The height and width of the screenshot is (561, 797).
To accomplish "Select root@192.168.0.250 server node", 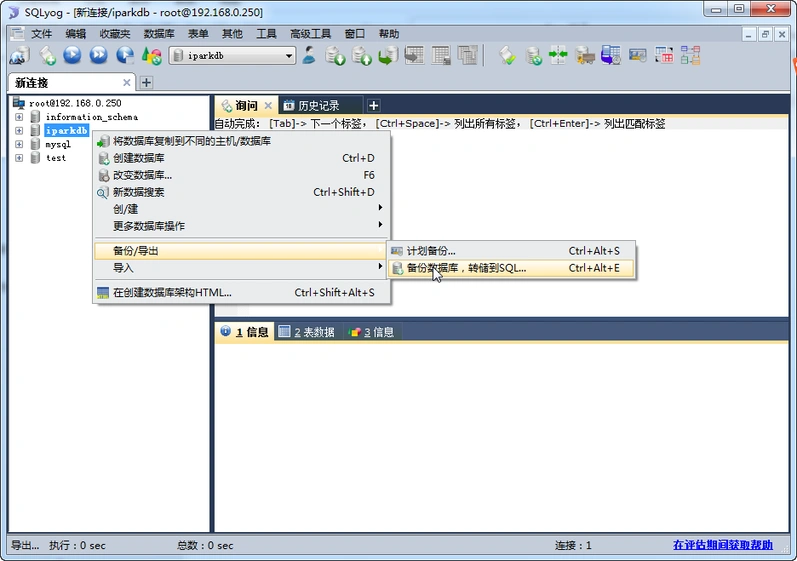I will [75, 103].
